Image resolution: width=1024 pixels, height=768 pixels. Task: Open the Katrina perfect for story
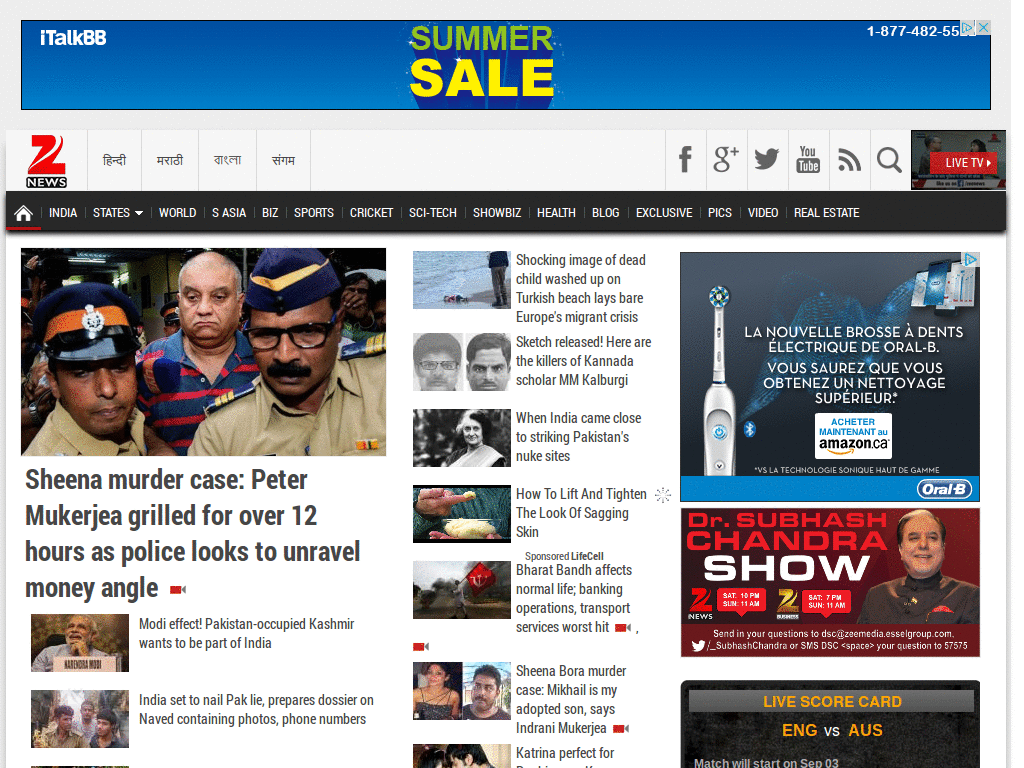(x=565, y=754)
